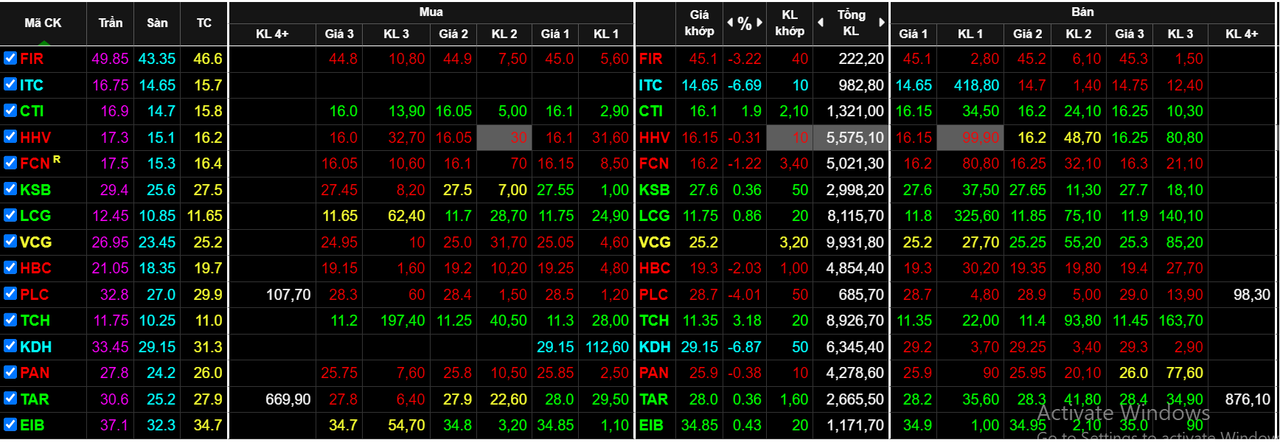Click the Mua section header

tap(433, 11)
